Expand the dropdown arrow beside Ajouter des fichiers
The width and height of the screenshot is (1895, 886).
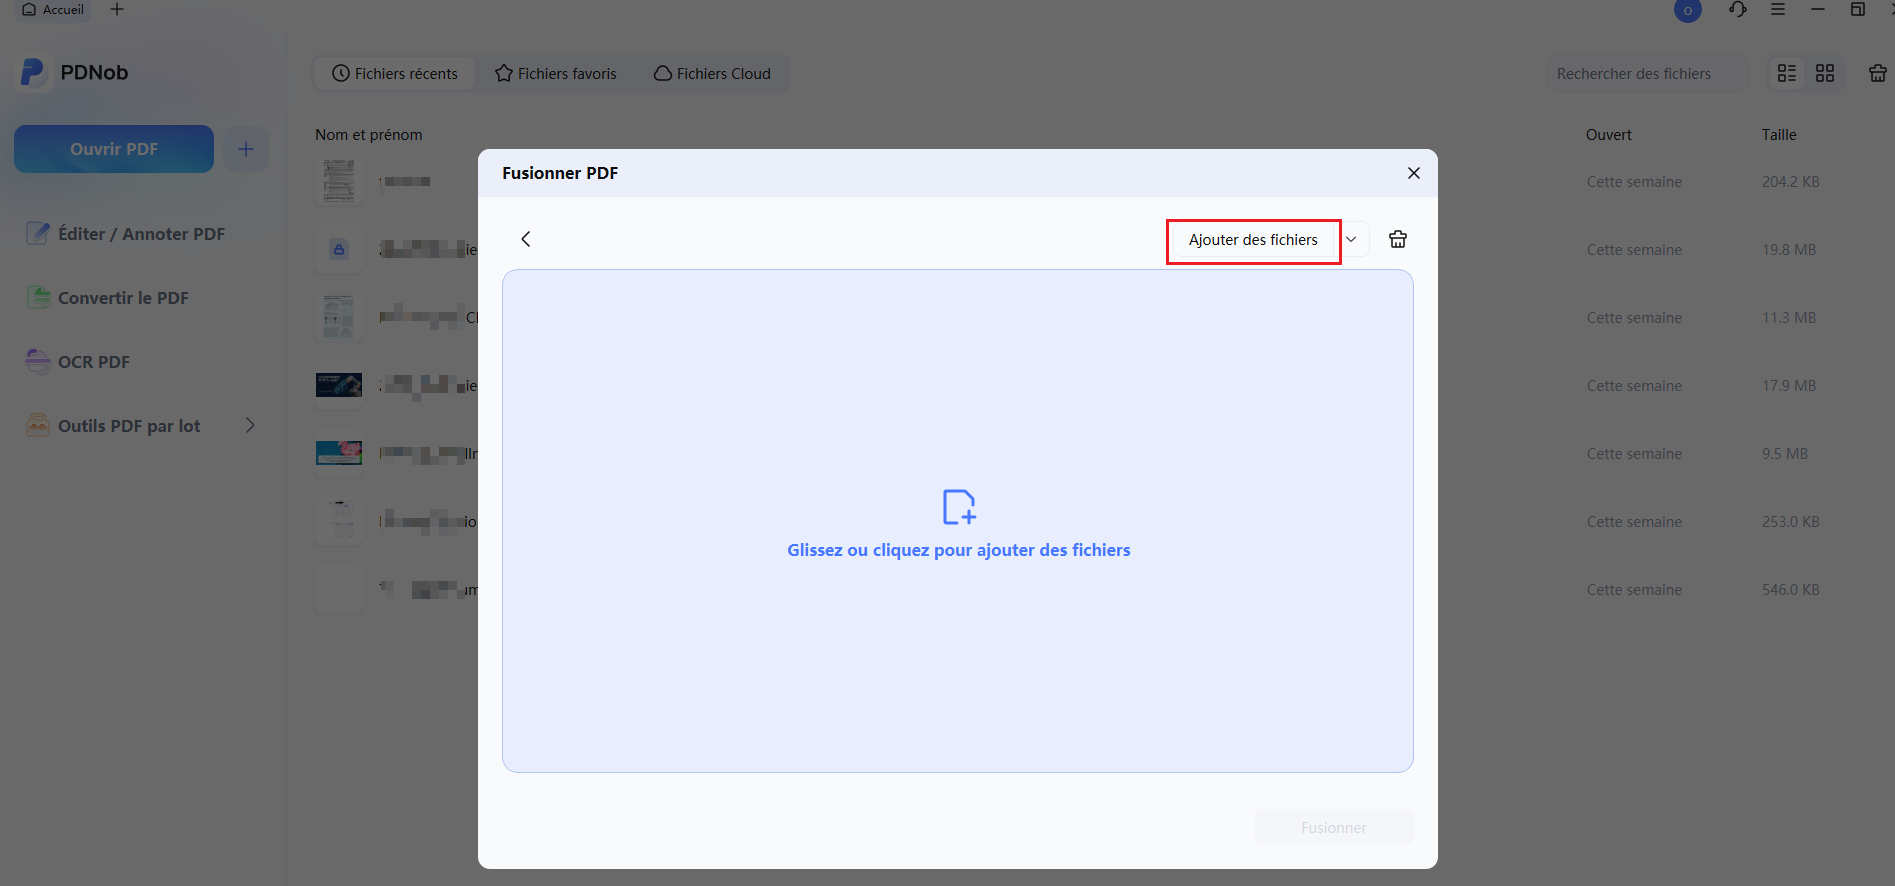coord(1351,240)
